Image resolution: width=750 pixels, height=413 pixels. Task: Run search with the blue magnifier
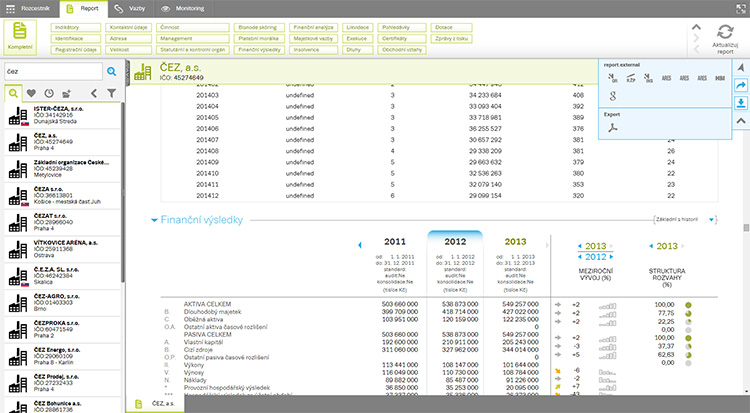(x=111, y=71)
